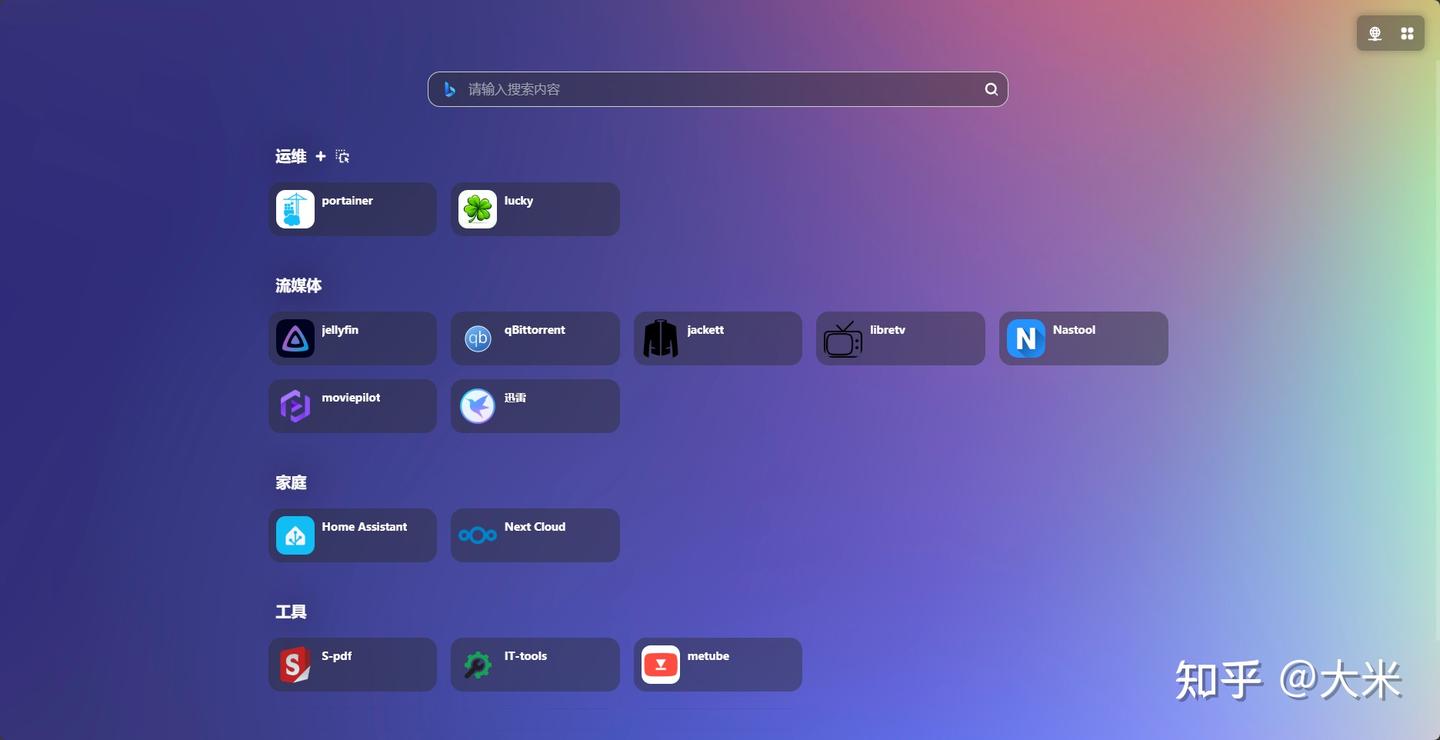1440x740 pixels.
Task: Open IT-tools from the 工具 group
Action: [x=535, y=664]
